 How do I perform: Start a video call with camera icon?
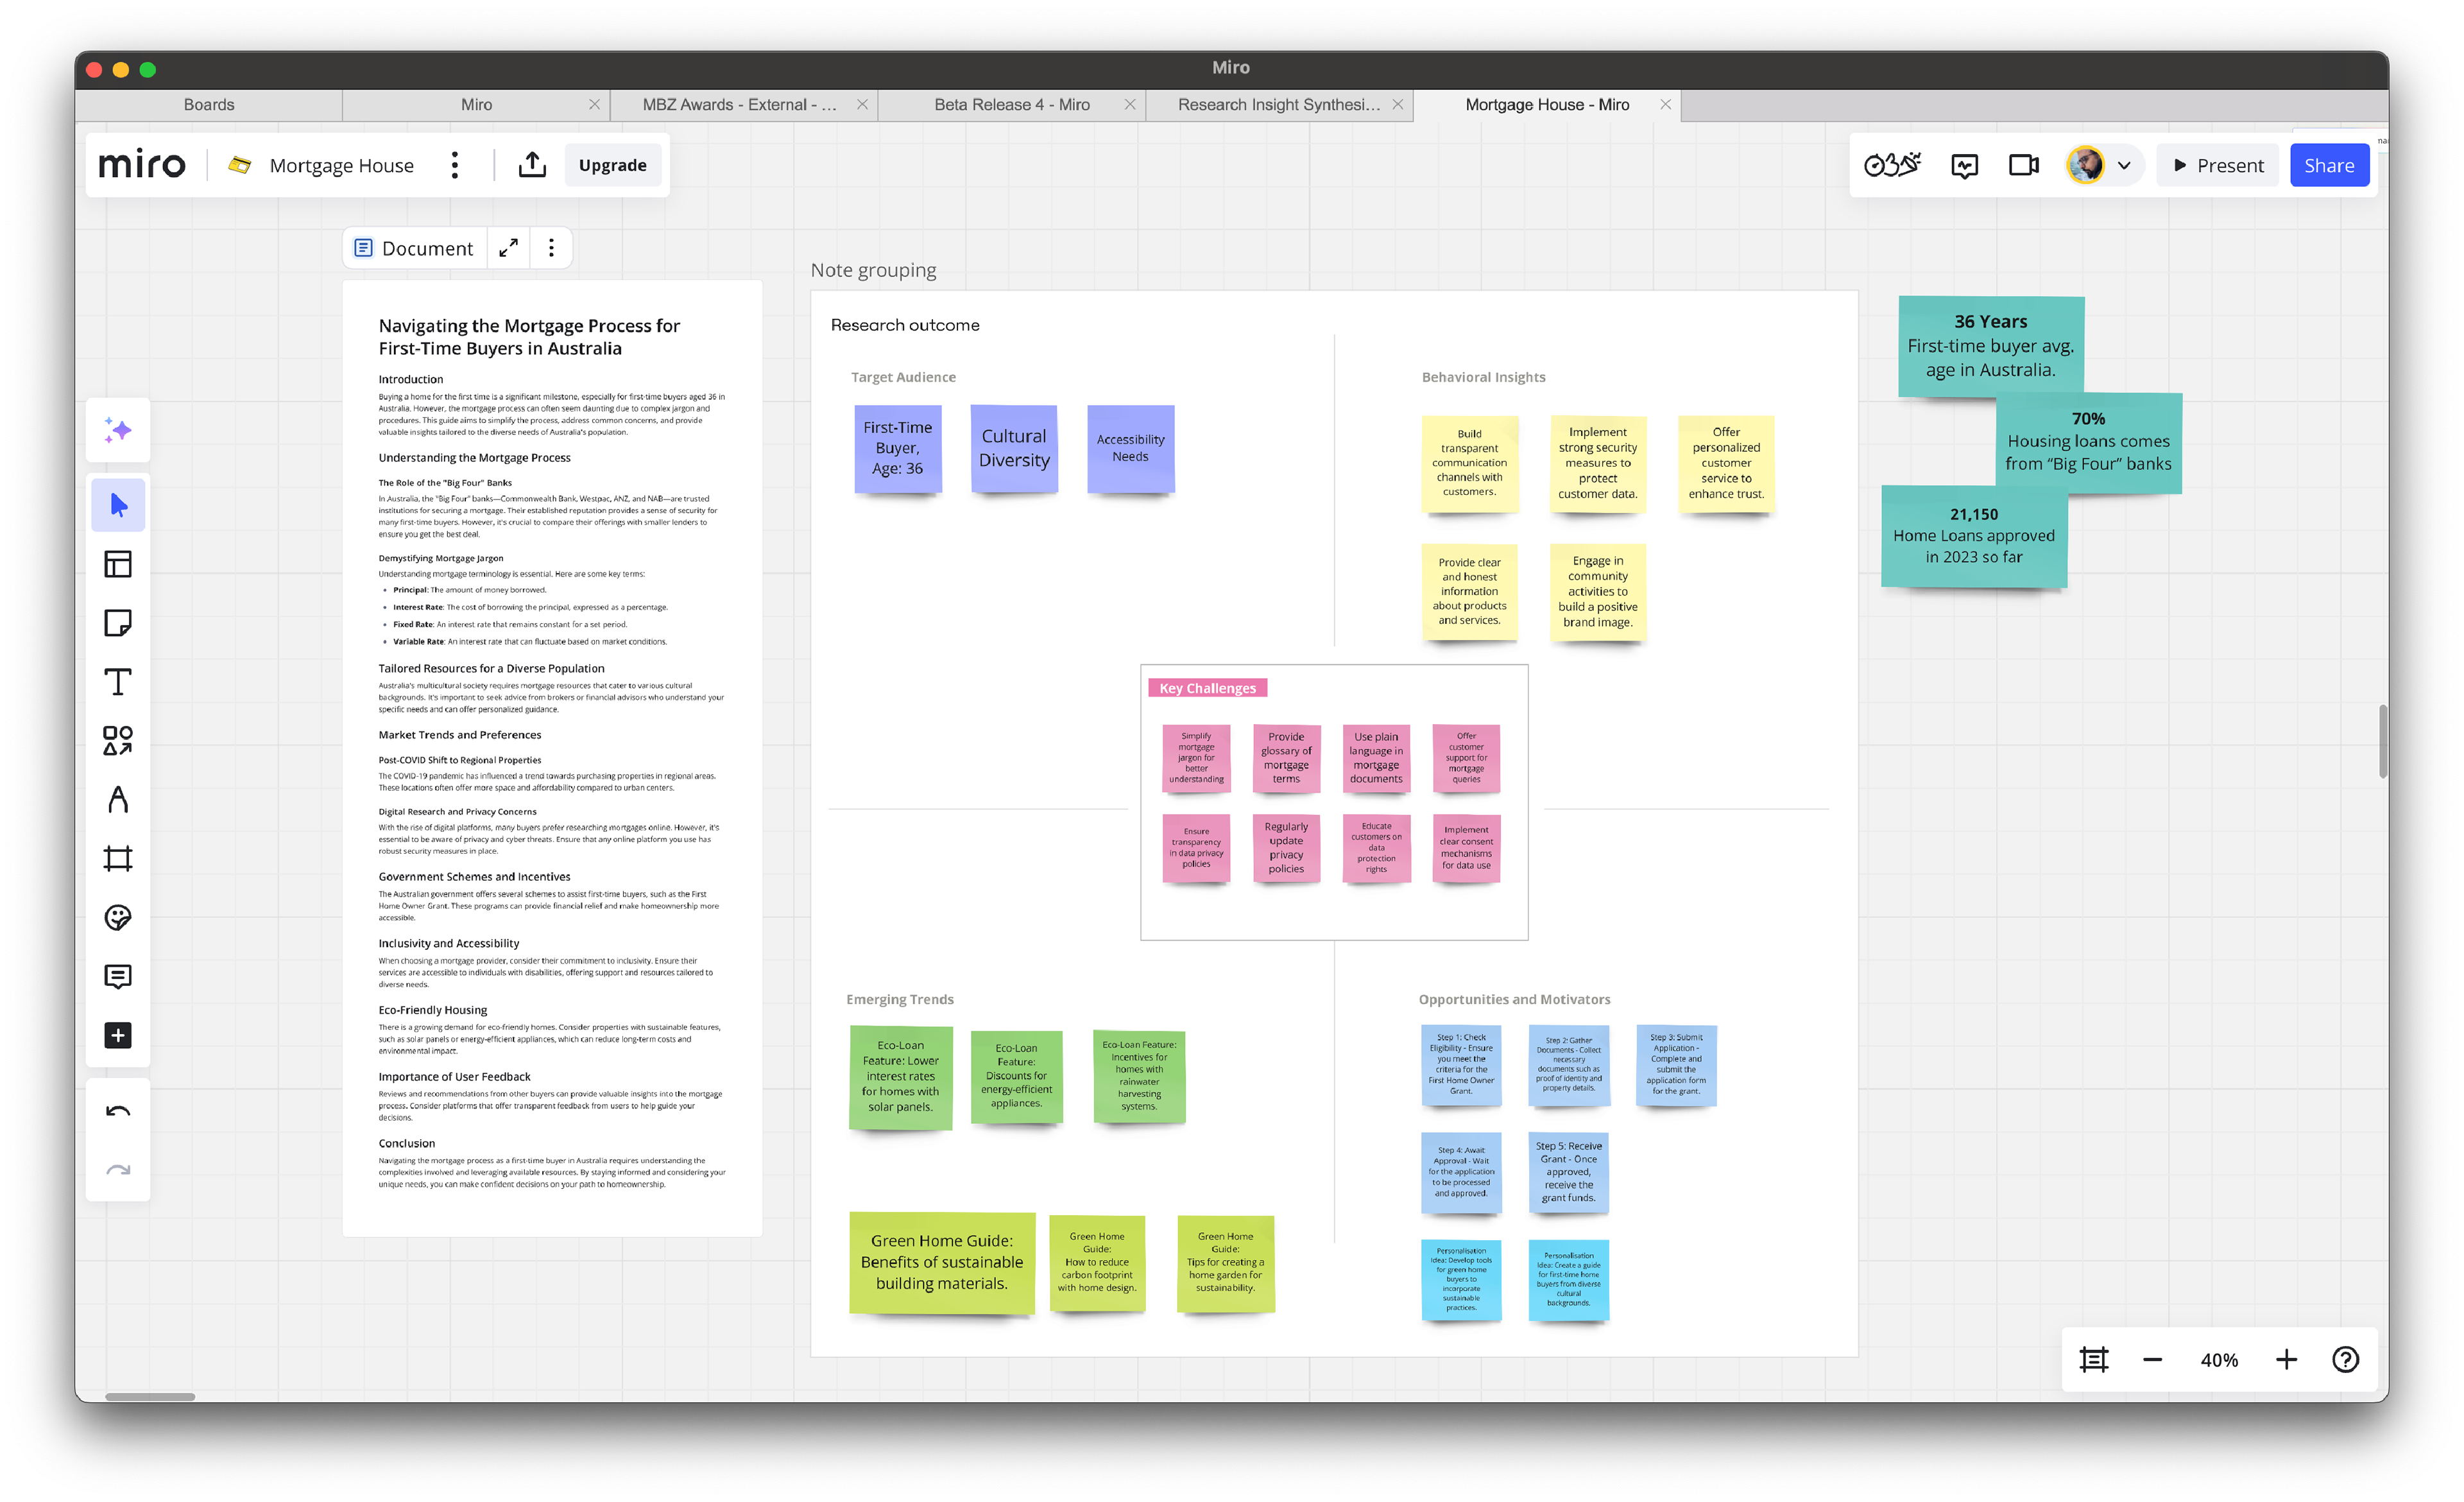point(2023,165)
